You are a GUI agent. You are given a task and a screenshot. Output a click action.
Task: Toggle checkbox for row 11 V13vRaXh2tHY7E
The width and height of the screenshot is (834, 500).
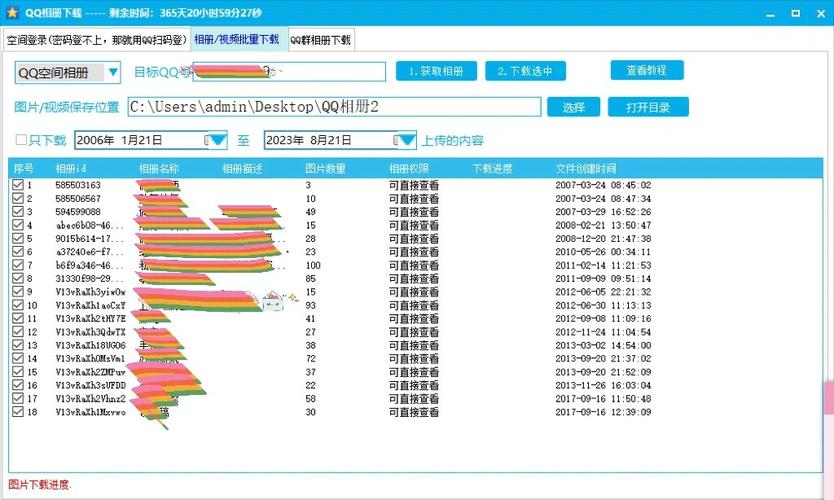point(18,318)
